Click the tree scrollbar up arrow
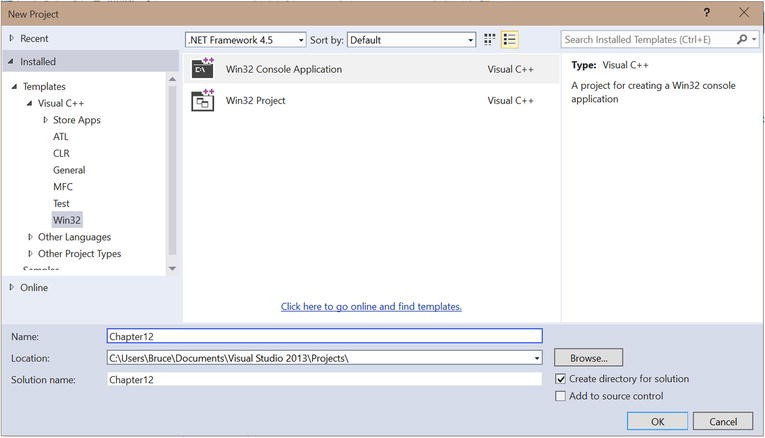The height and width of the screenshot is (438, 765). [x=172, y=79]
